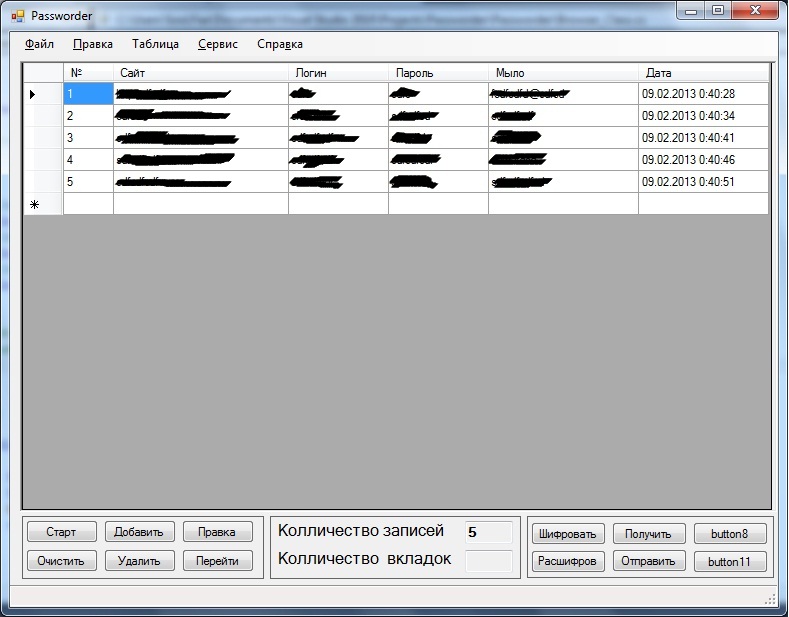Select the cell with number 3
The width and height of the screenshot is (789, 617).
click(x=89, y=137)
